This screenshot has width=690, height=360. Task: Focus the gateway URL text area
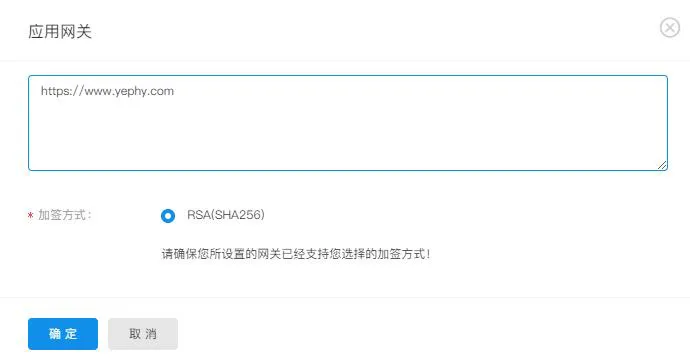(x=348, y=123)
